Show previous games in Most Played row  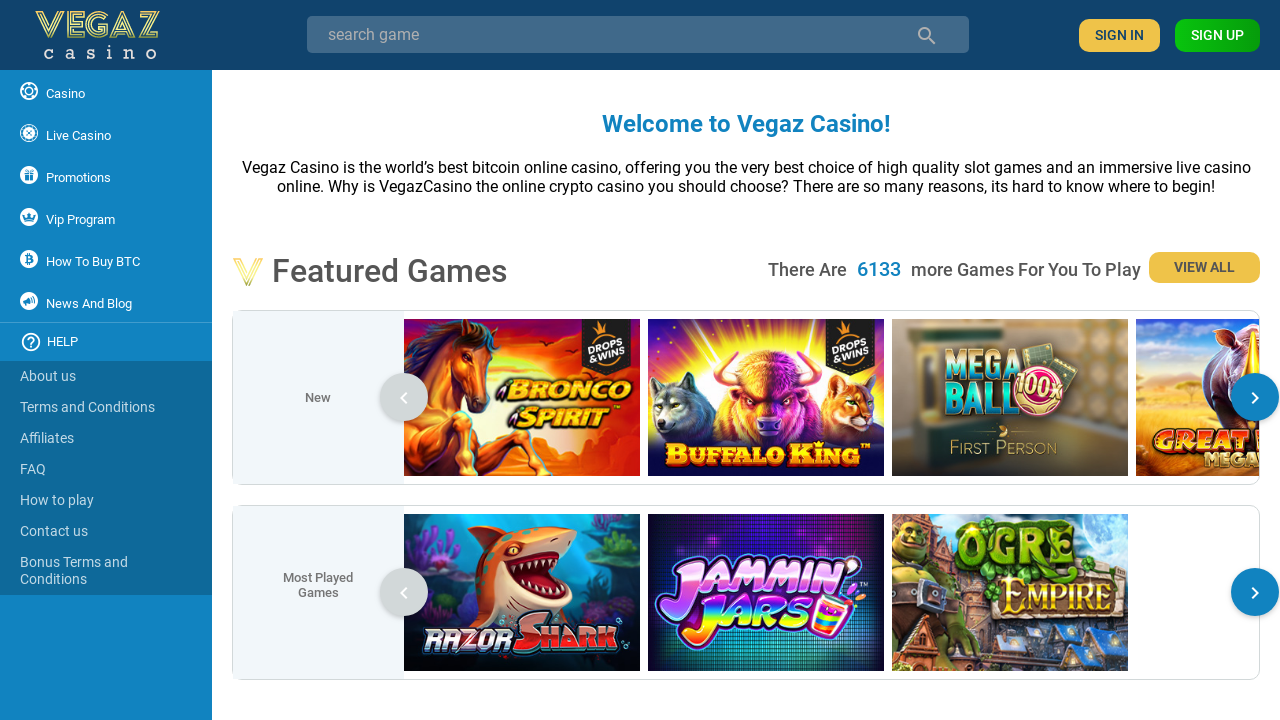pyautogui.click(x=404, y=593)
